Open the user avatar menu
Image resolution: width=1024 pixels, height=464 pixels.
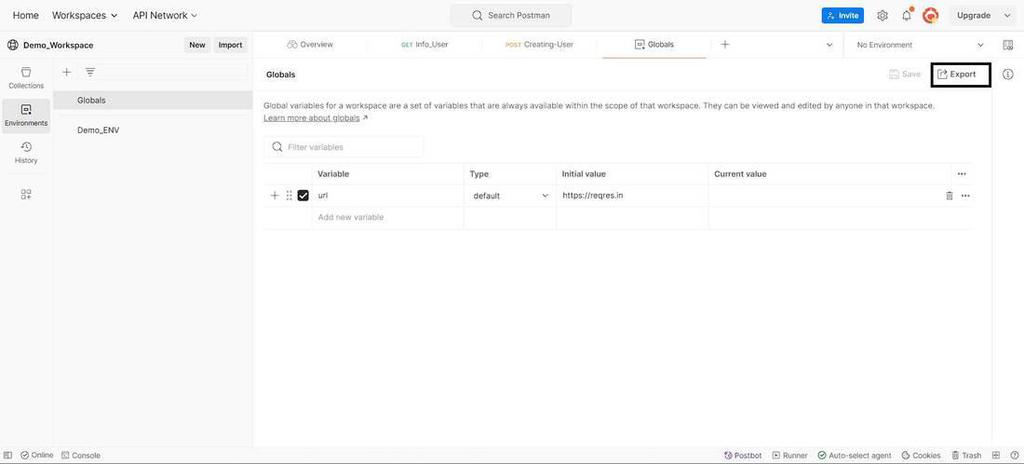[930, 16]
